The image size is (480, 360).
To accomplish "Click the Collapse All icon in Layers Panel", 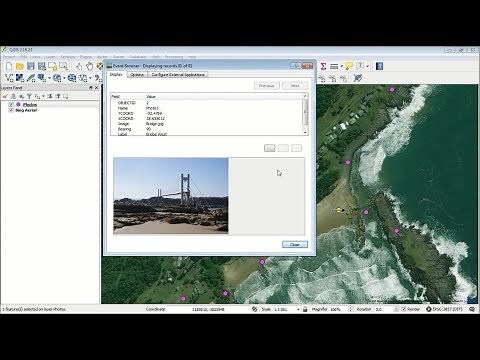I will 58,96.
